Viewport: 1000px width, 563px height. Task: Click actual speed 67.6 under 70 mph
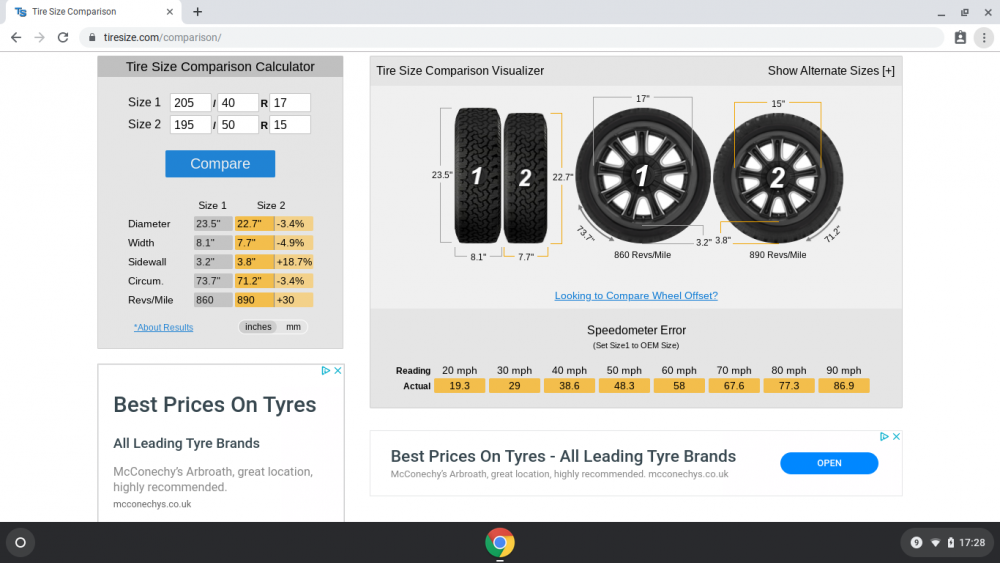click(x=733, y=386)
